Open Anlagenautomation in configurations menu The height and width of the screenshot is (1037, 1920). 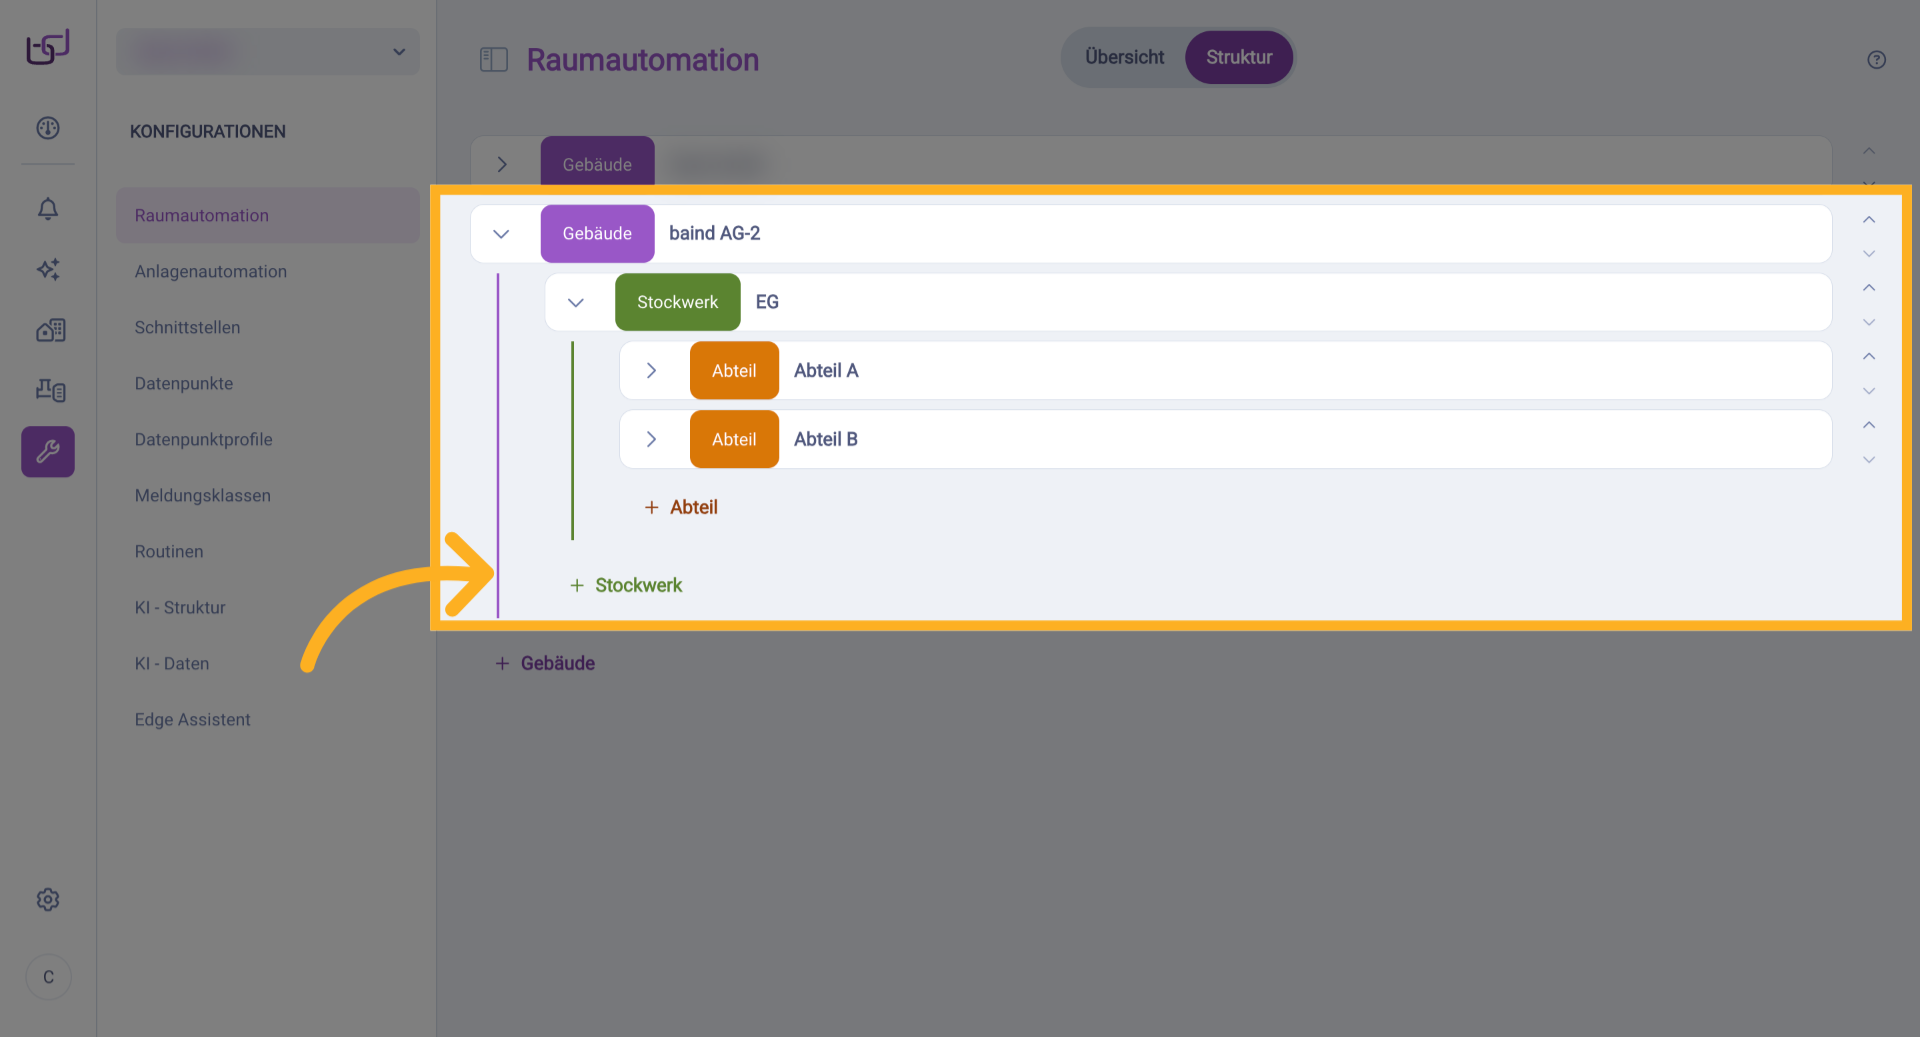tap(211, 272)
